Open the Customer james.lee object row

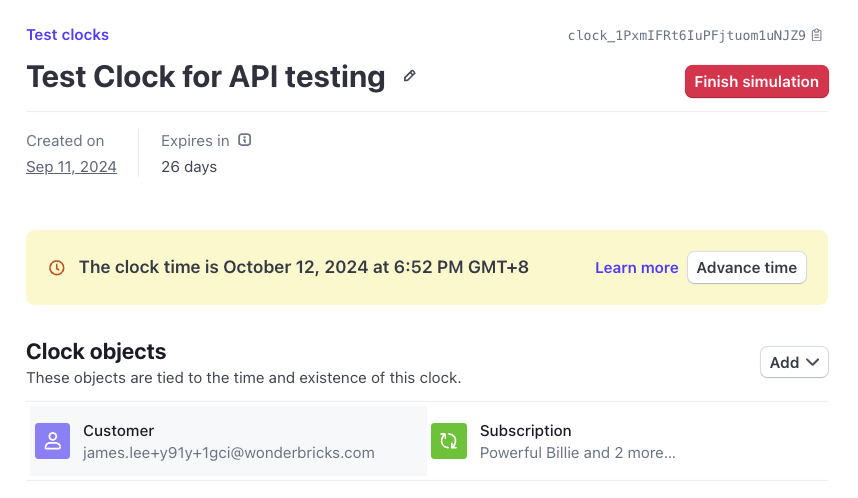[228, 441]
